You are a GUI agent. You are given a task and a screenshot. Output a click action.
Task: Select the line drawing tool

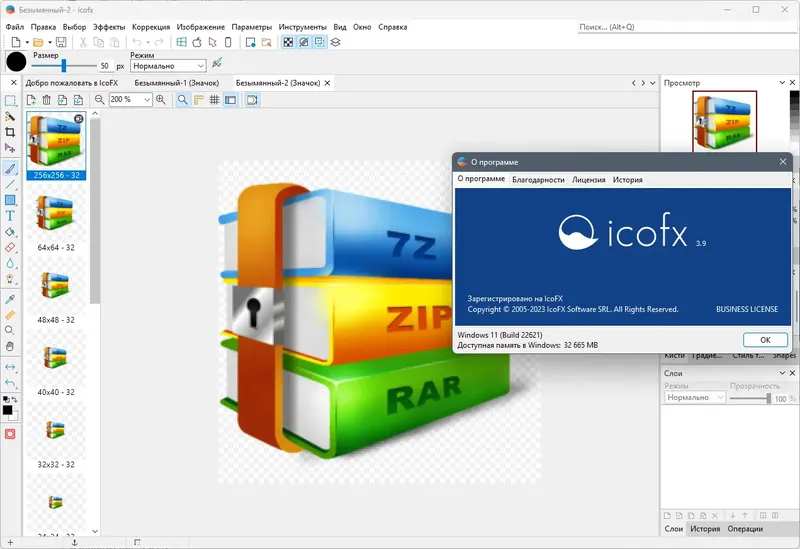(10, 184)
